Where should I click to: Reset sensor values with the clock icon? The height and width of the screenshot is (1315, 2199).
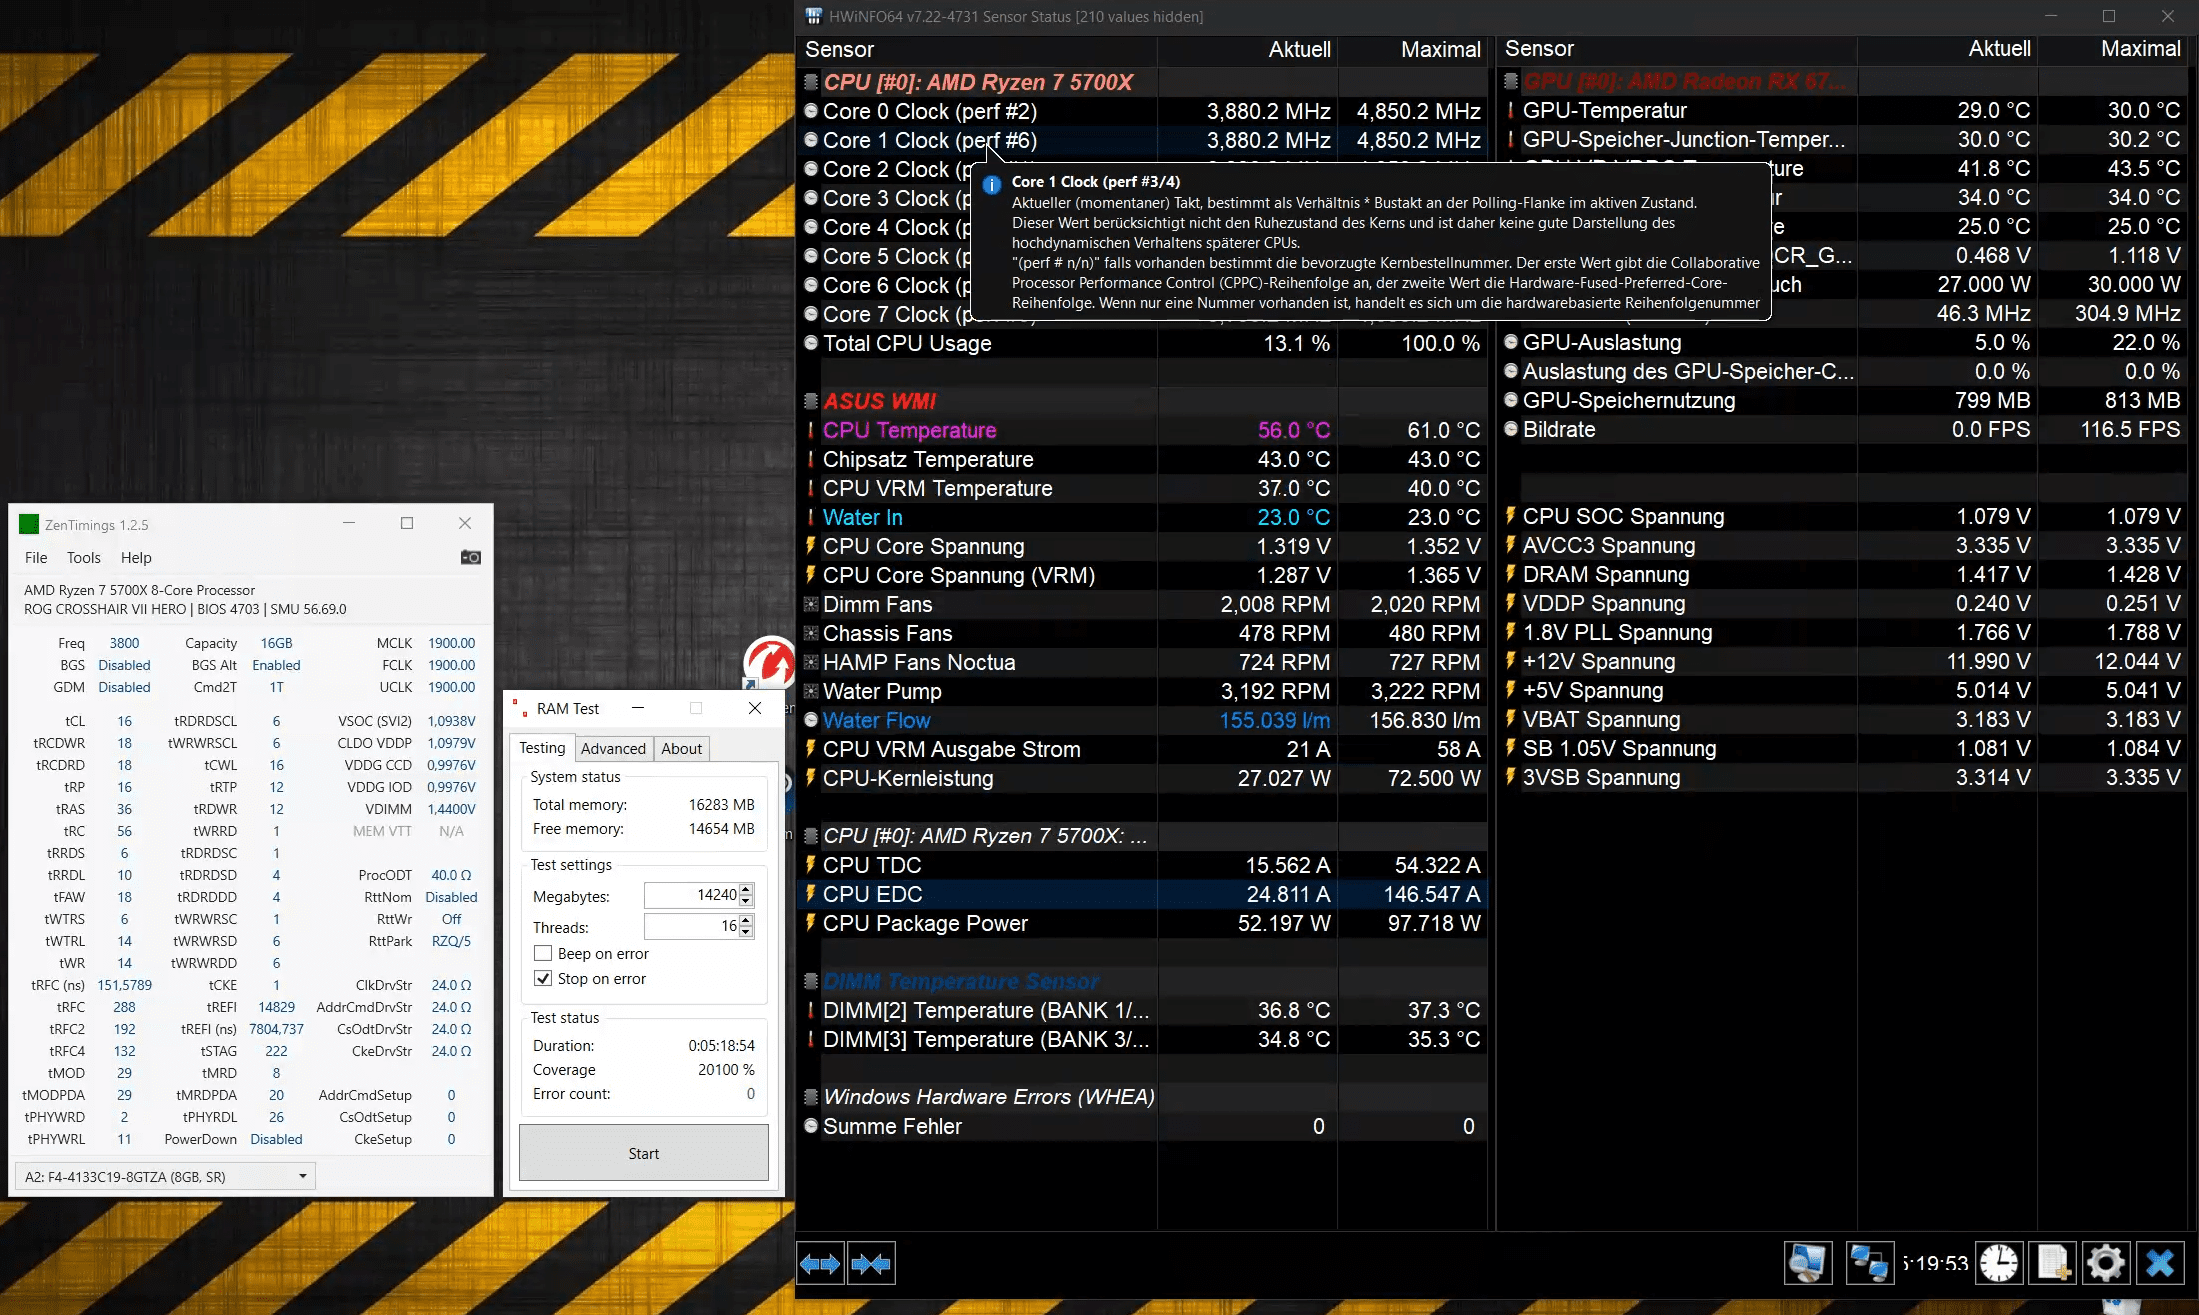1999,1263
